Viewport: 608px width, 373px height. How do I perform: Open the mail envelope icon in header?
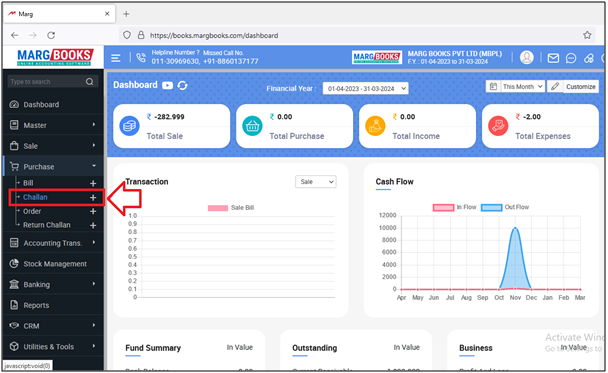pyautogui.click(x=553, y=58)
